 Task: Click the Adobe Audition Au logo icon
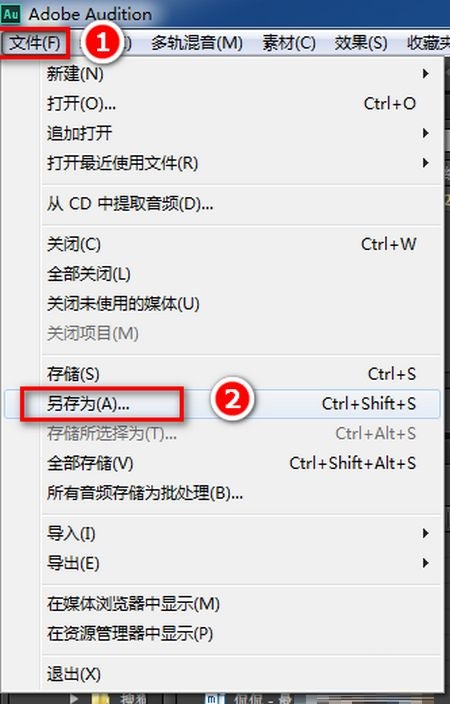click(10, 14)
